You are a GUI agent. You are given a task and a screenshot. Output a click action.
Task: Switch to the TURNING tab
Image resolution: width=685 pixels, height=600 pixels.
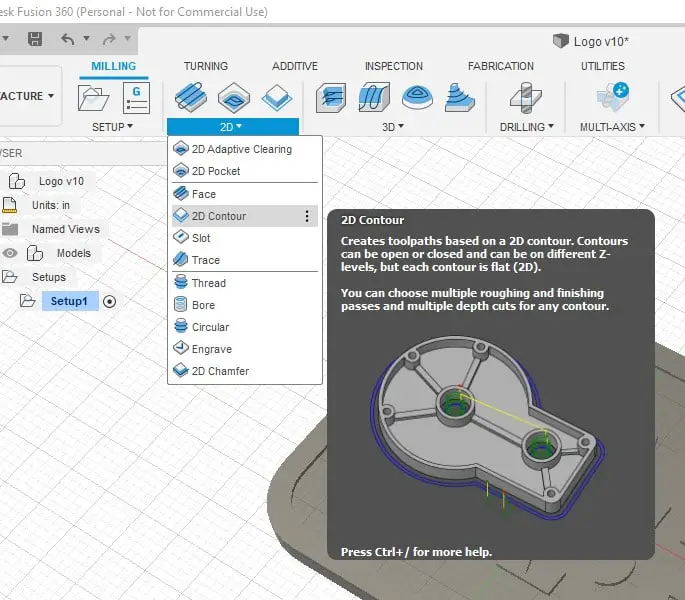(206, 66)
